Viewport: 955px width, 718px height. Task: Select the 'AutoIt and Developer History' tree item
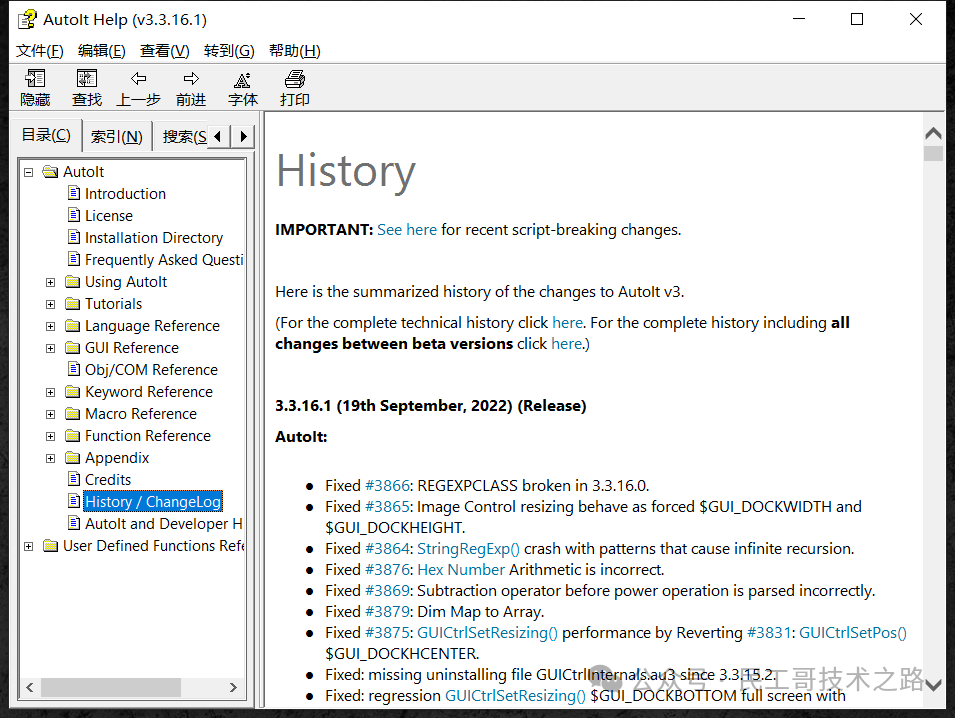coord(164,524)
